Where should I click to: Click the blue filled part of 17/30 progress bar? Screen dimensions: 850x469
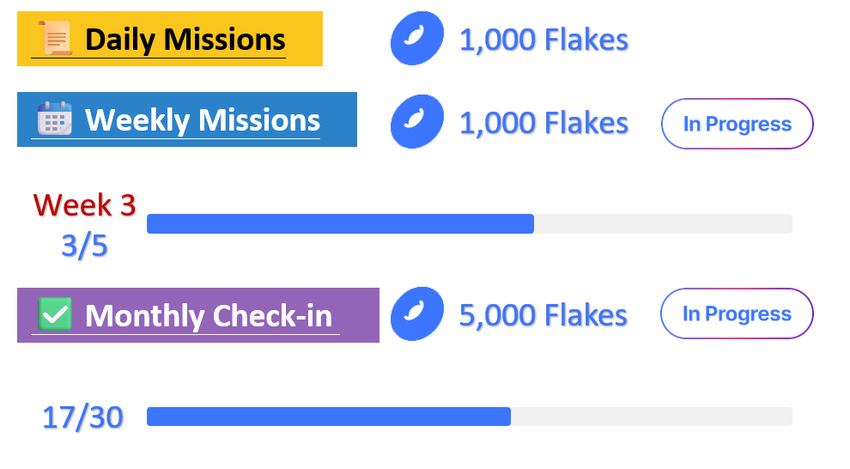[x=328, y=417]
